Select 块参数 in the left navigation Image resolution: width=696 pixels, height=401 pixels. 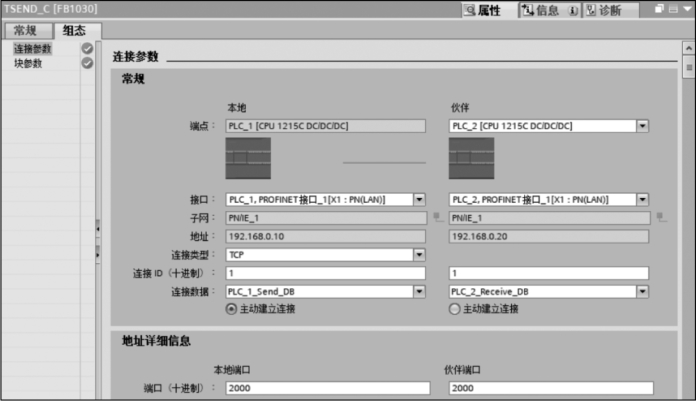28,64
